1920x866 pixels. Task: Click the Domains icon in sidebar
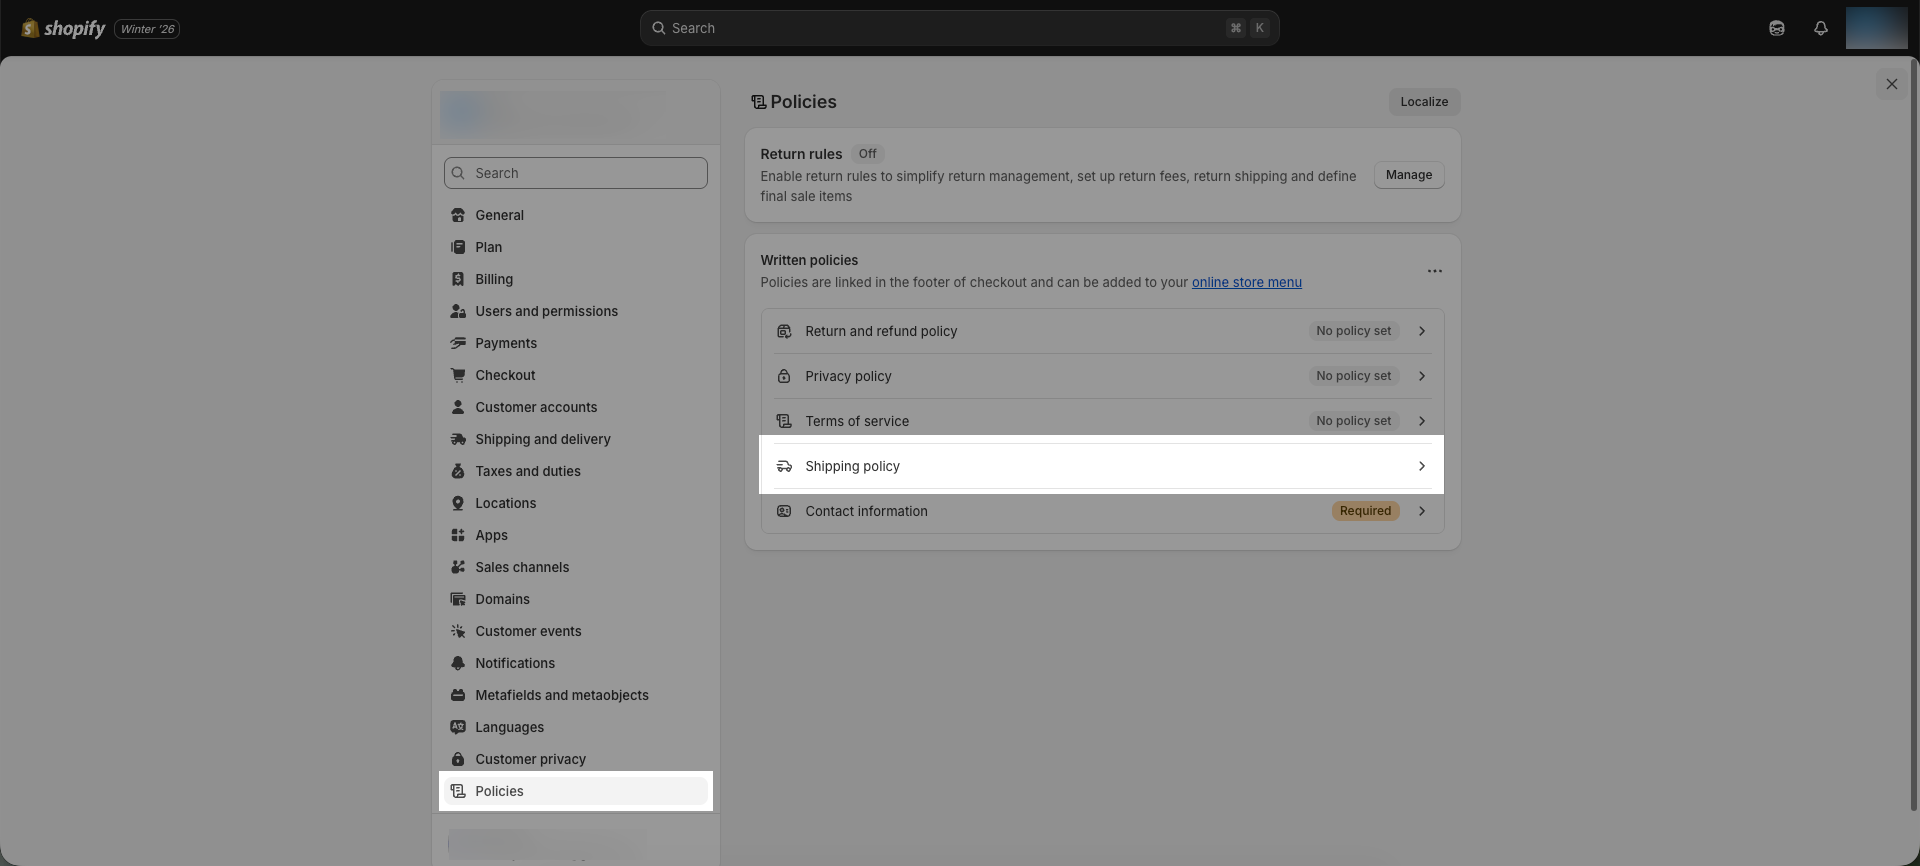tap(458, 599)
